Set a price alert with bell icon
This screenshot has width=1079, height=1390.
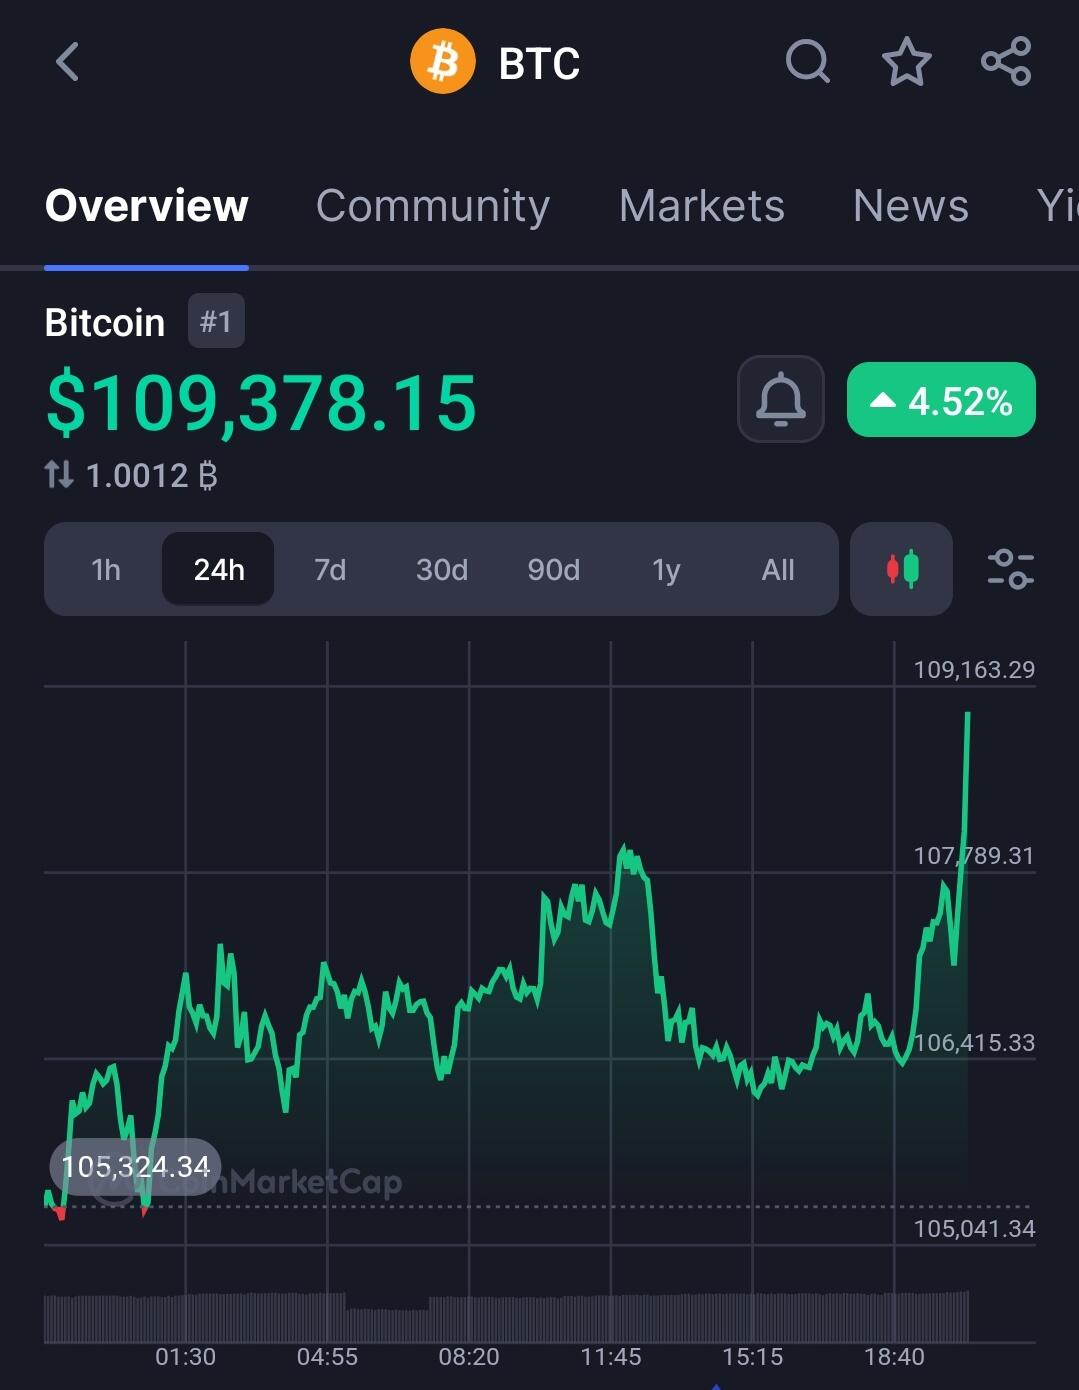tap(781, 399)
